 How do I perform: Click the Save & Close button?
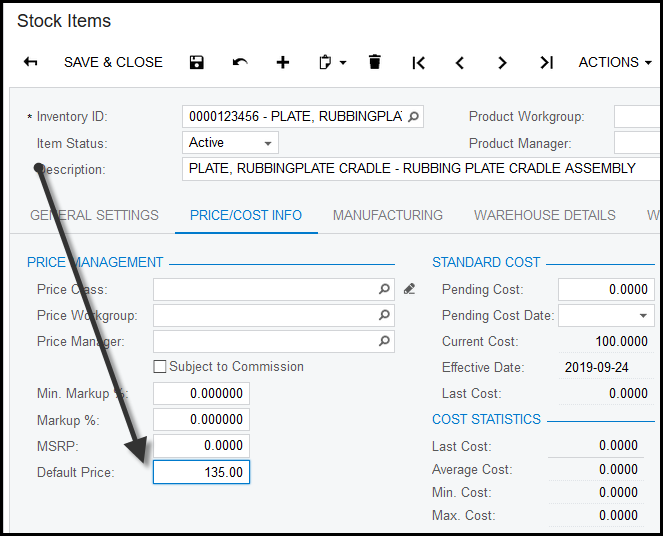point(113,62)
